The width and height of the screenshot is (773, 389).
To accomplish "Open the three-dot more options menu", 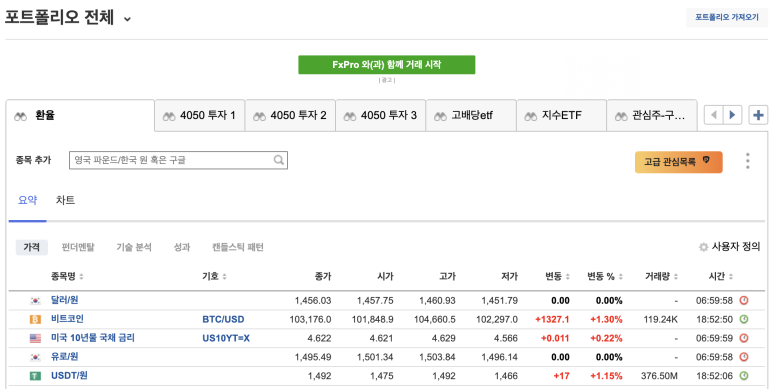I will click(x=747, y=161).
